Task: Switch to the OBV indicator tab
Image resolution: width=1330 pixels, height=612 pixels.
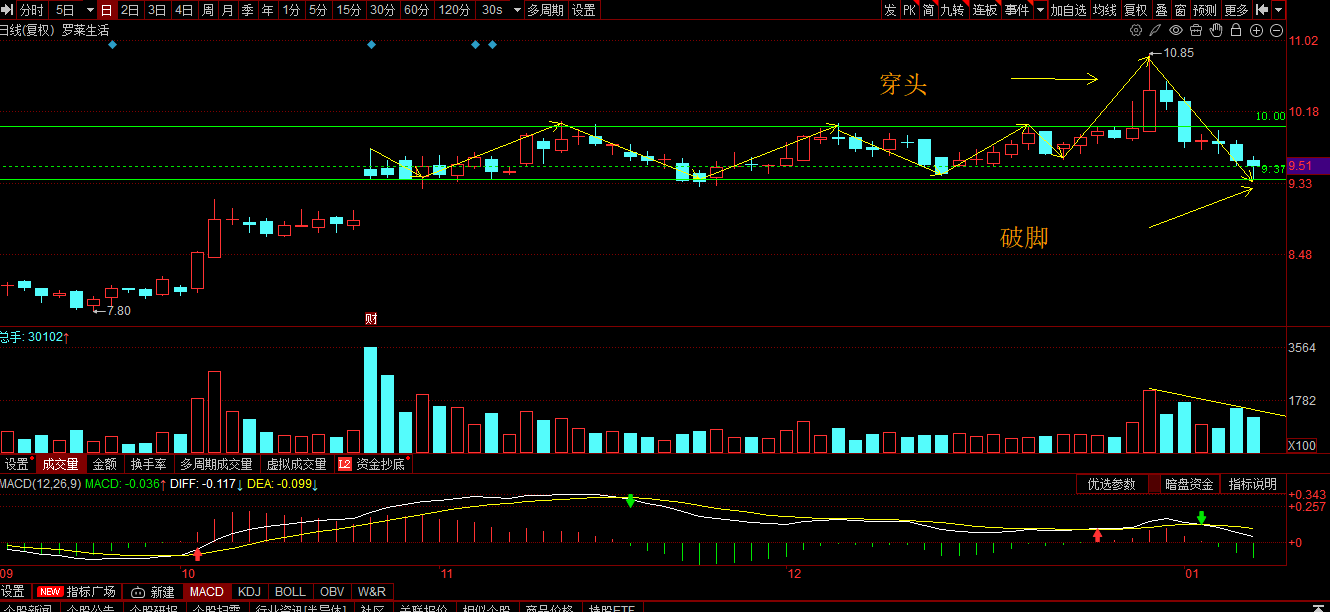Action: coord(332,592)
